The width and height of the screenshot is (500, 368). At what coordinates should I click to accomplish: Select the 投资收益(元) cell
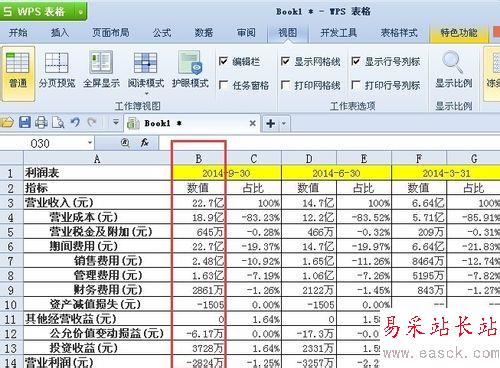point(98,348)
